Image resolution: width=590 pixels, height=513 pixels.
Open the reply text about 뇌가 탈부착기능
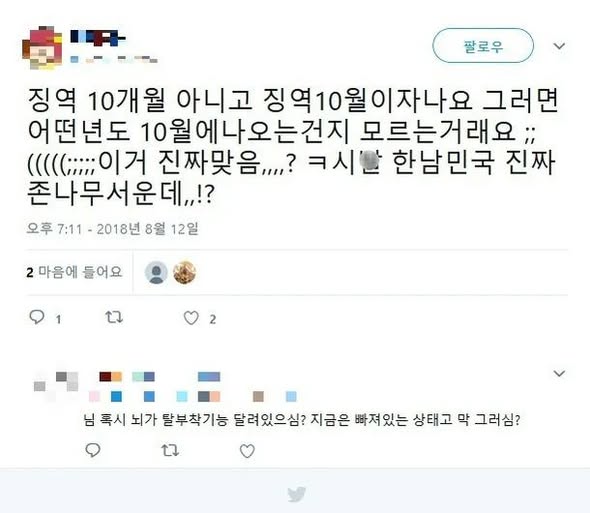coord(301,419)
